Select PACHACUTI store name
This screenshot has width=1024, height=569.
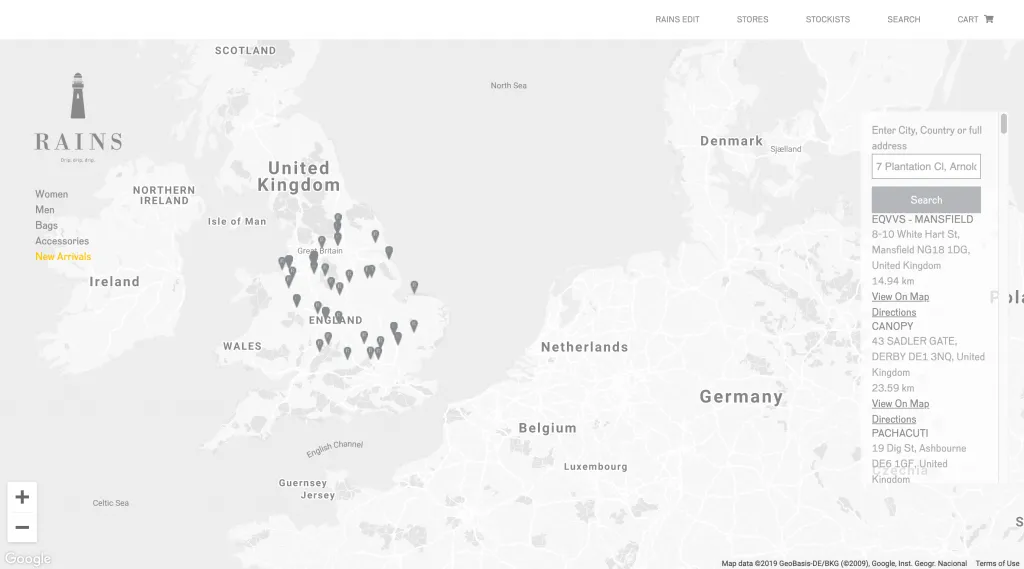pos(899,433)
